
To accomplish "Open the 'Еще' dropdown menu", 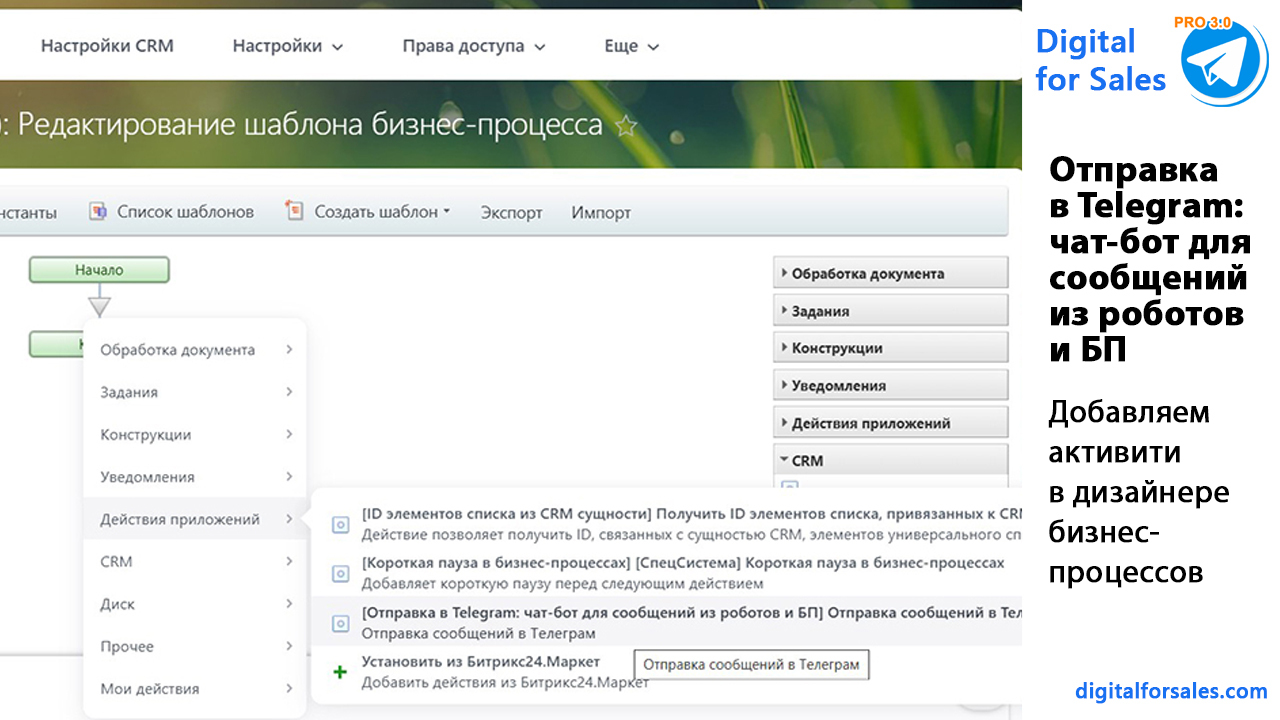I will click(x=632, y=46).
